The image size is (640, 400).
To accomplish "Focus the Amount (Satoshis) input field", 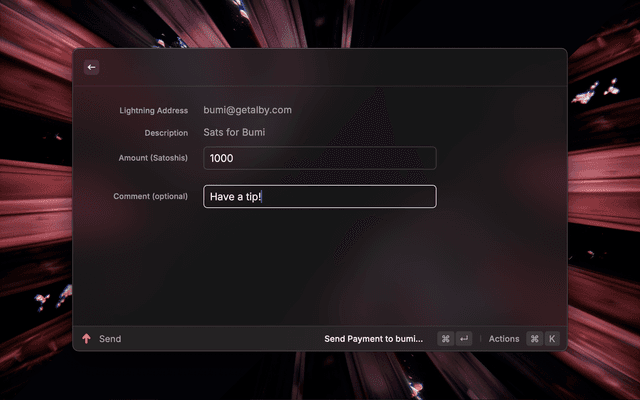I will [320, 158].
